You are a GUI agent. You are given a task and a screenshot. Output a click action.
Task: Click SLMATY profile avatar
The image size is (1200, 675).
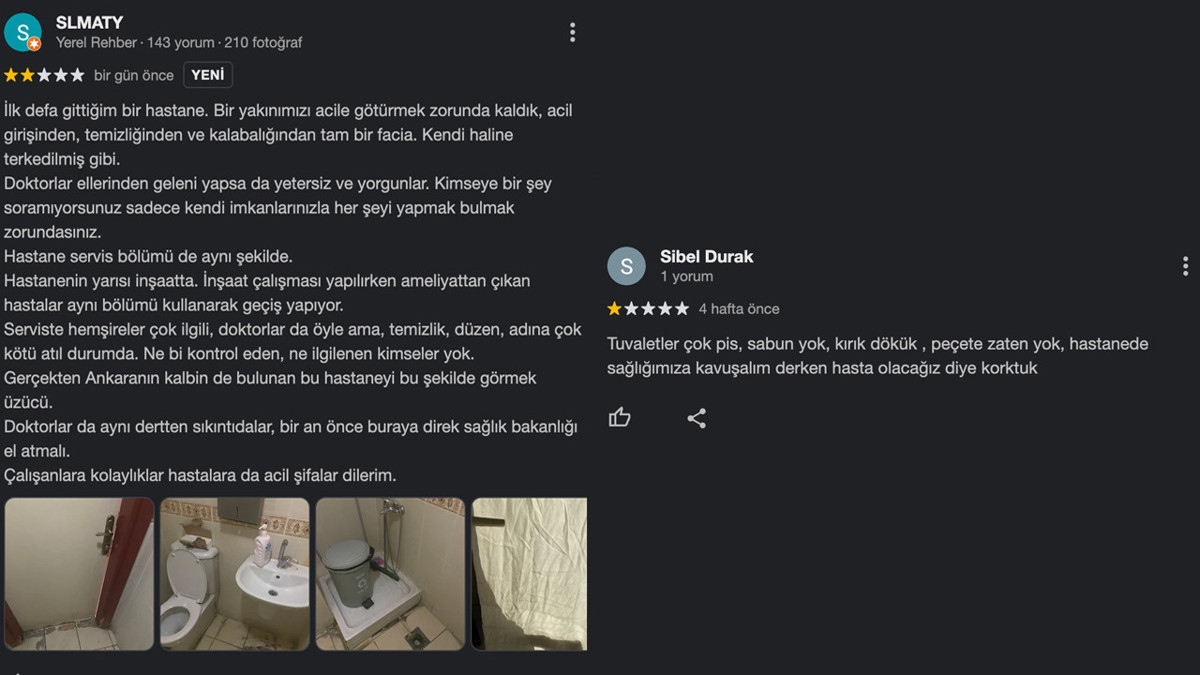[x=23, y=32]
